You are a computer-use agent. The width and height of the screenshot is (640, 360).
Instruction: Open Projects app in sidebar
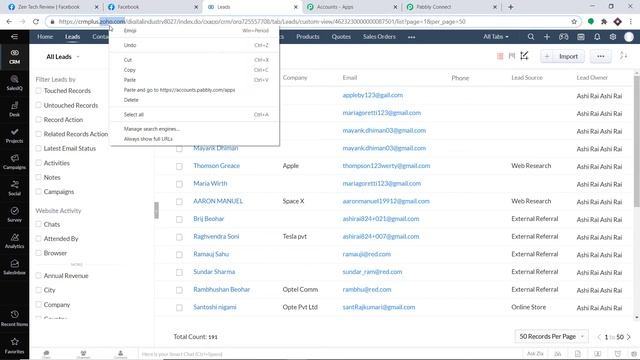14,136
